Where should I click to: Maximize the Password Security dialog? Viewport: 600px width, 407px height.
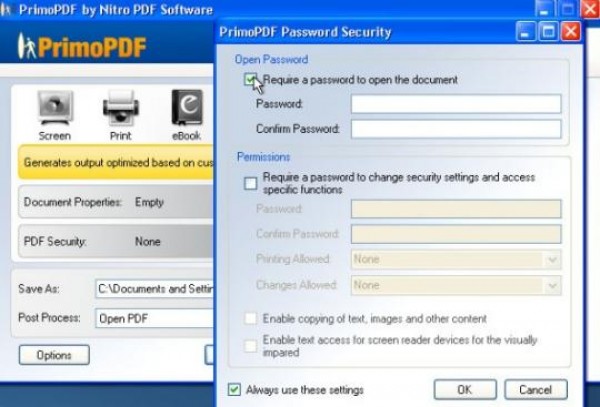[x=548, y=32]
